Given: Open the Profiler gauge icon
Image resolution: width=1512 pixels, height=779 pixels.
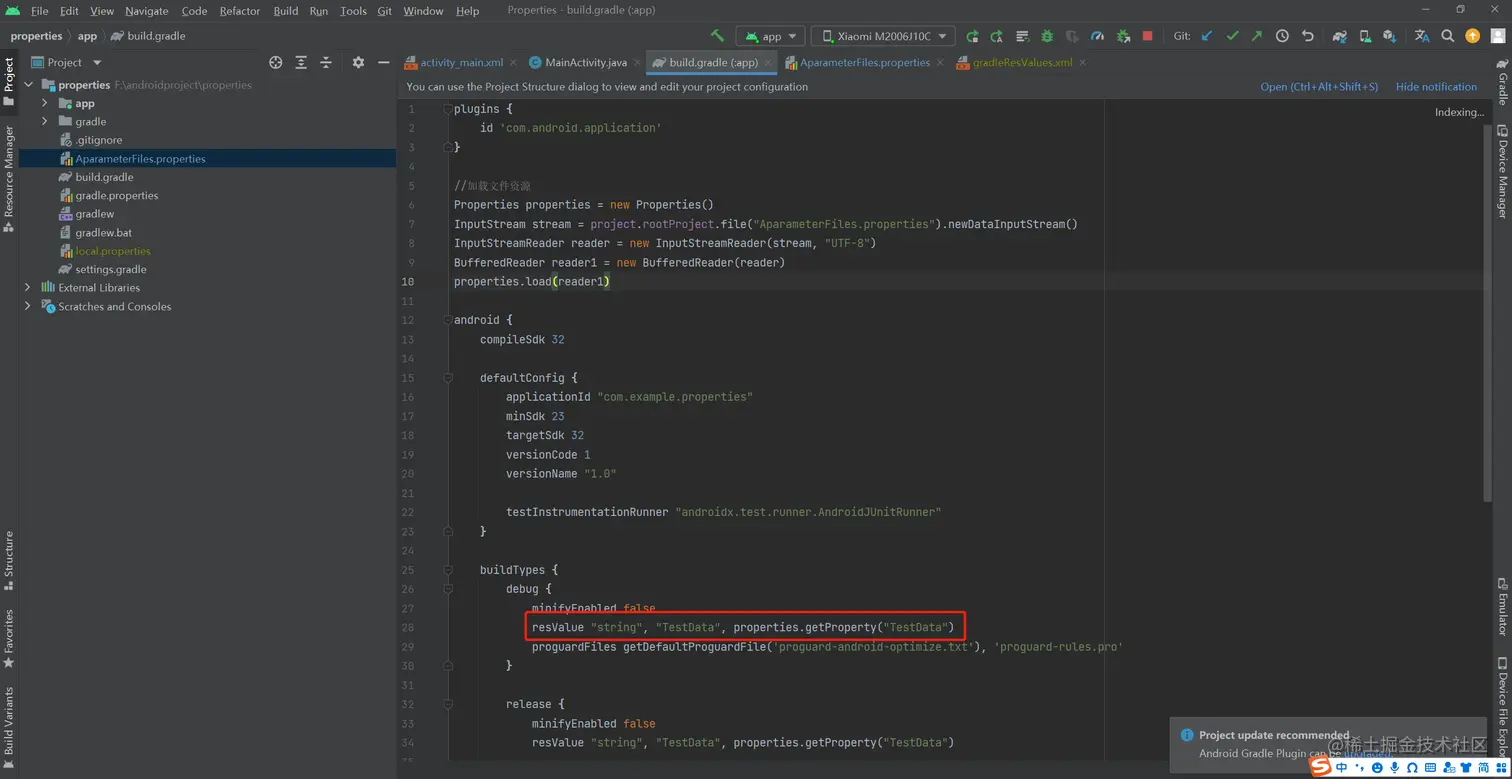Looking at the screenshot, I should 1097,36.
